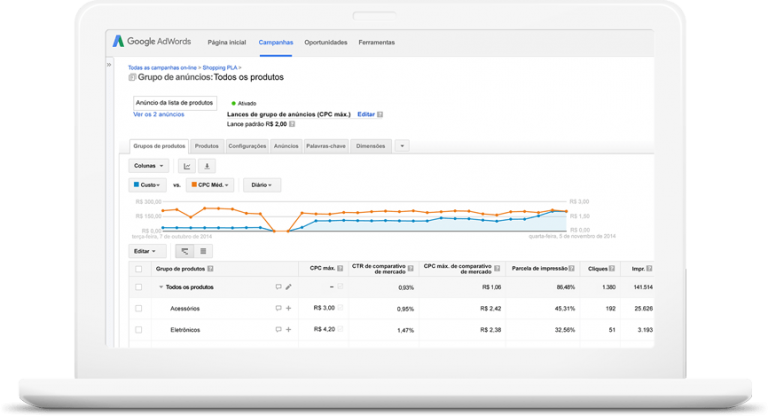The width and height of the screenshot is (768, 416).
Task: Switch to the tree hierarchy view icon
Action: pyautogui.click(x=185, y=251)
